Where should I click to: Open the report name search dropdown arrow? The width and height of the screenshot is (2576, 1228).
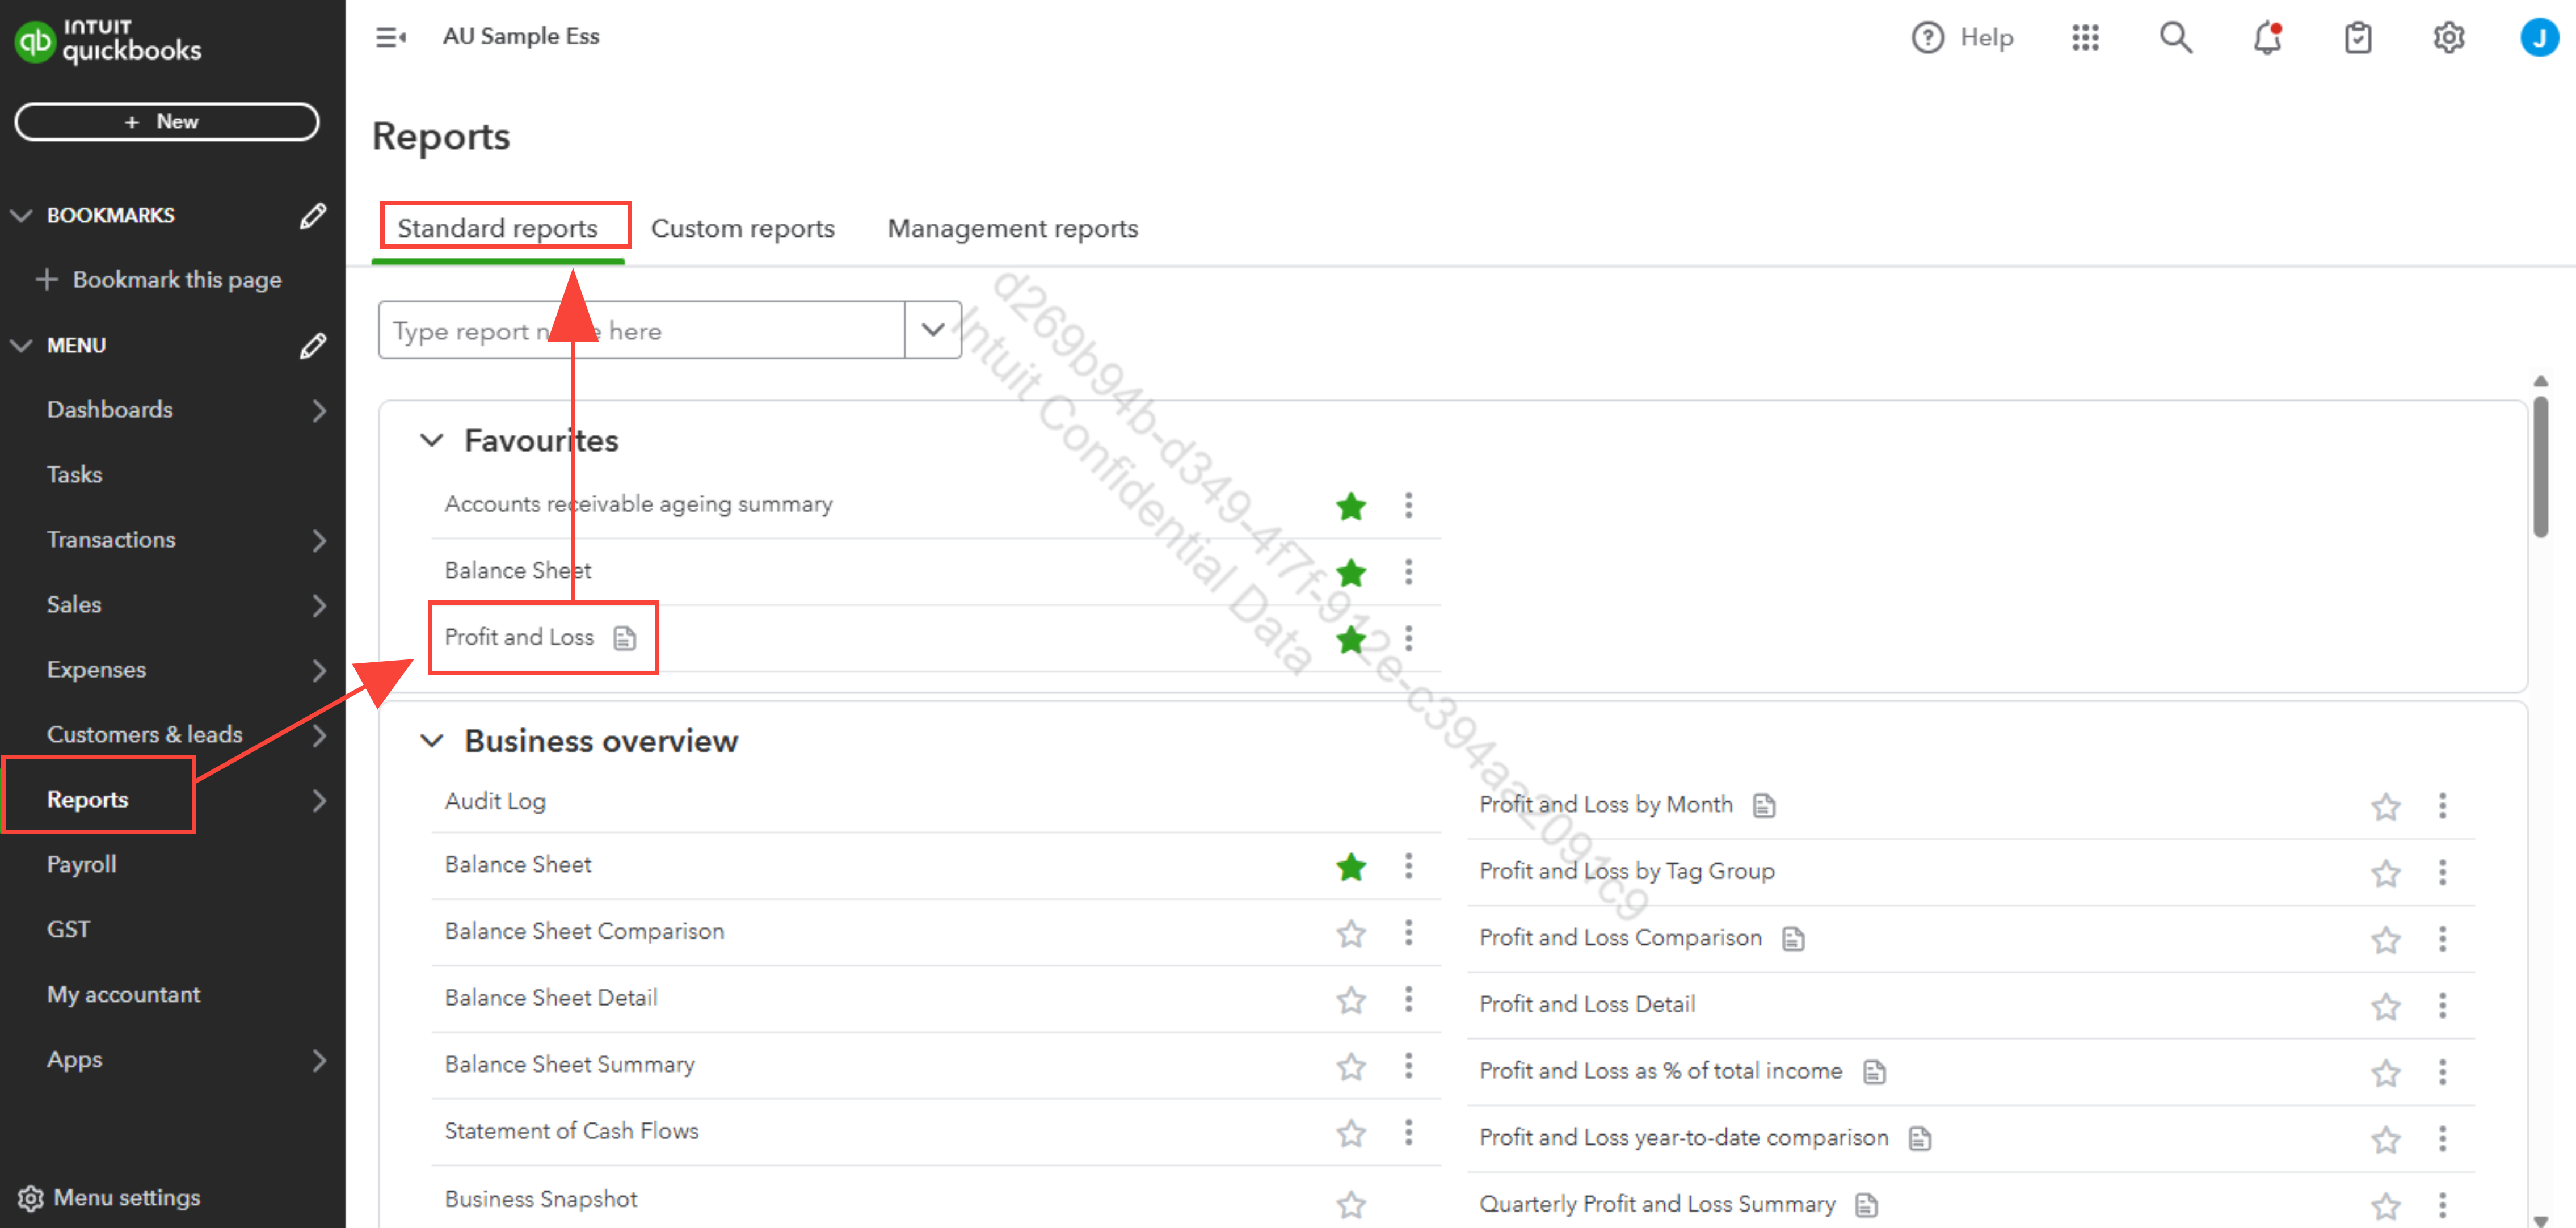932,330
